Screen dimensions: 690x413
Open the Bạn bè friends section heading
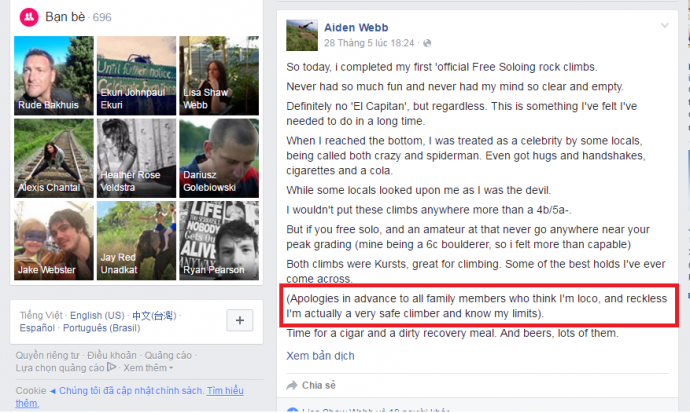[65, 17]
